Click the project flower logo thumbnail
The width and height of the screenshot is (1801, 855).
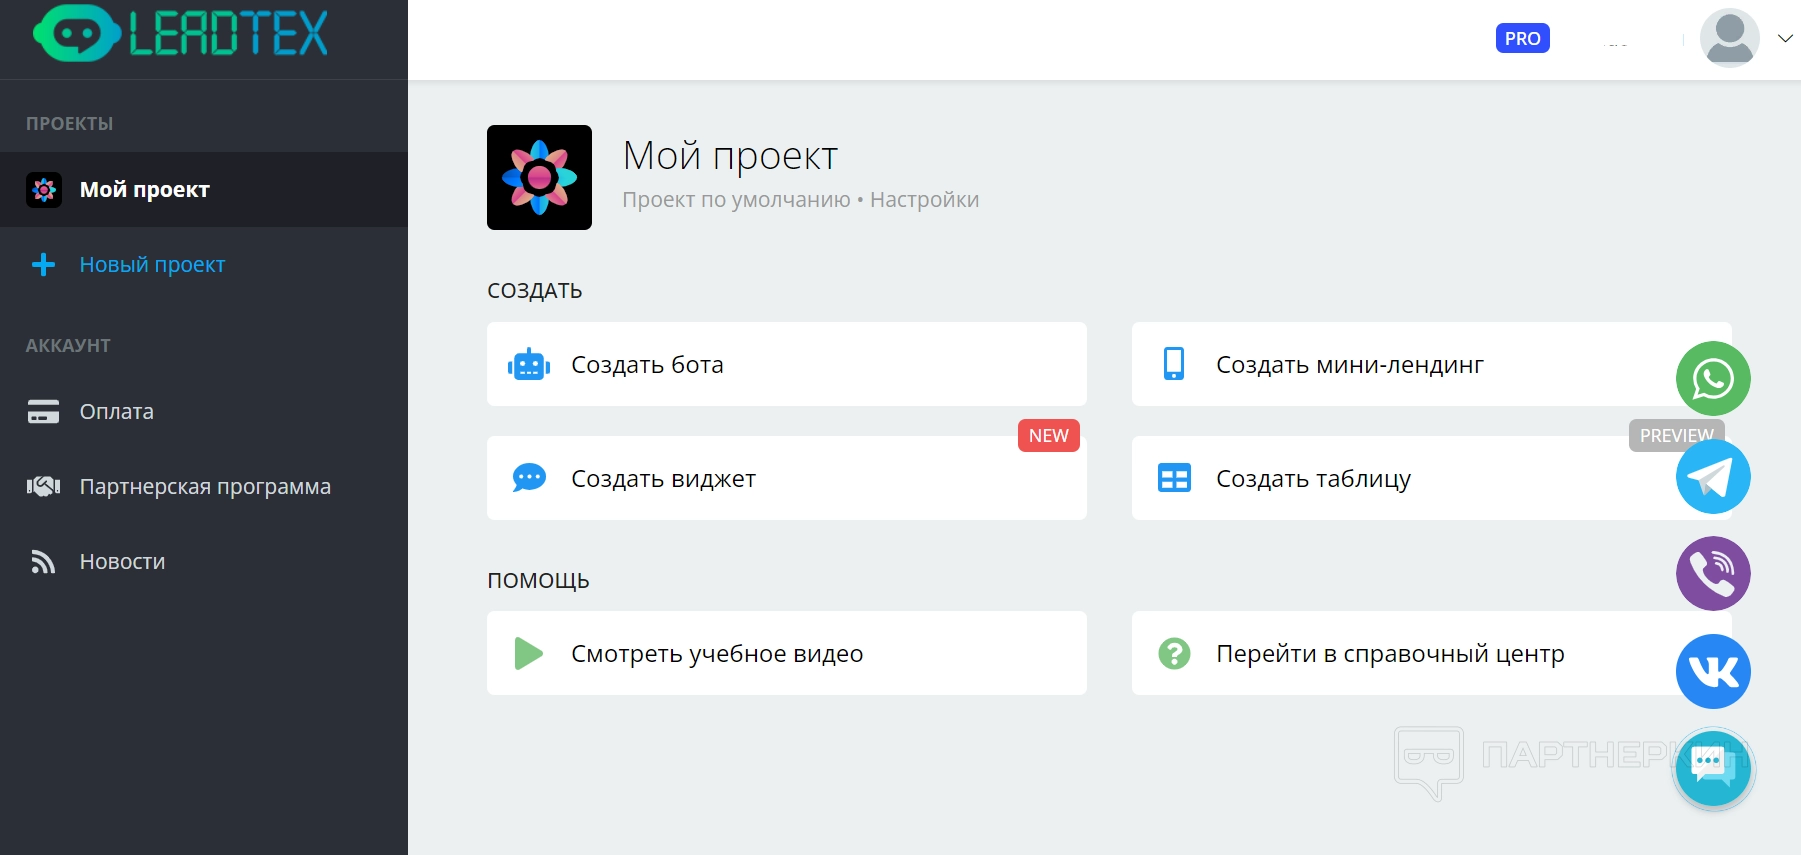point(539,178)
